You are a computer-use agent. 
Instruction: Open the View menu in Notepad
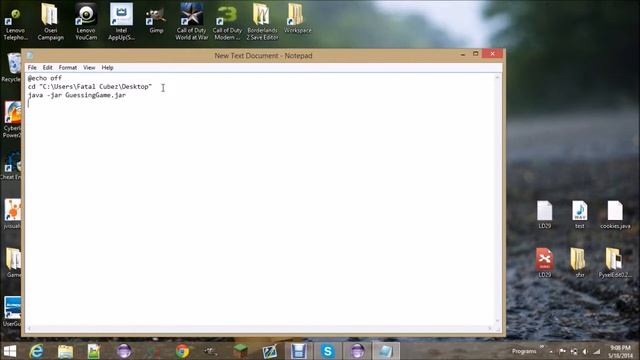89,68
